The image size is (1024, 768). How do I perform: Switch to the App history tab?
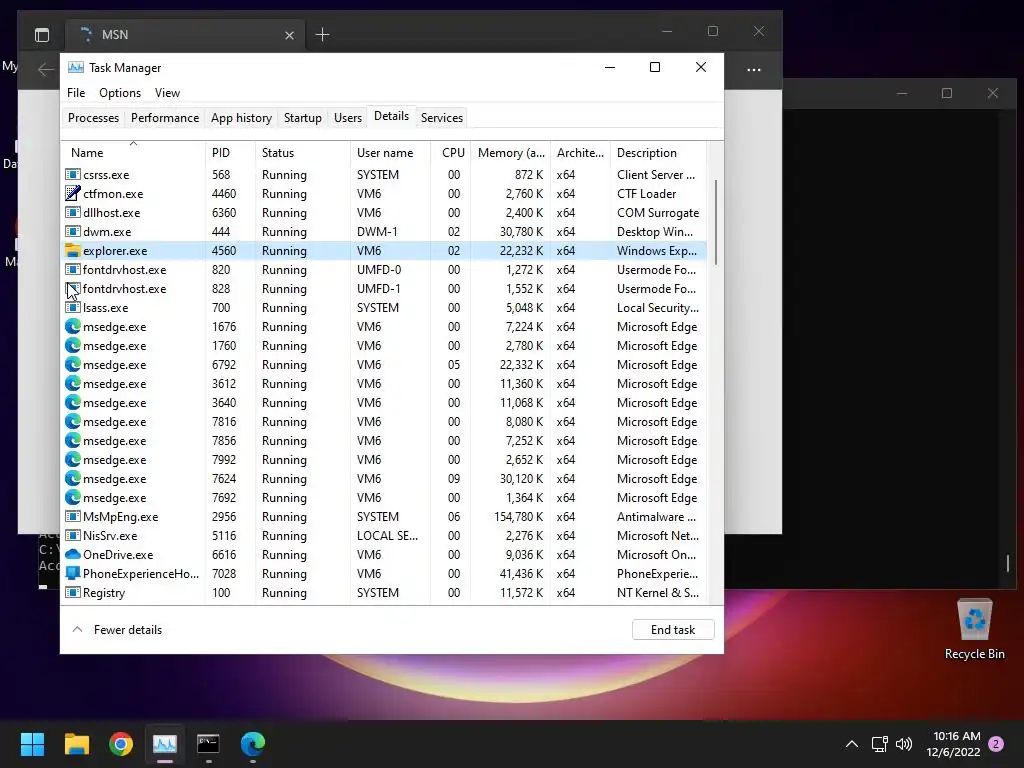(x=241, y=118)
